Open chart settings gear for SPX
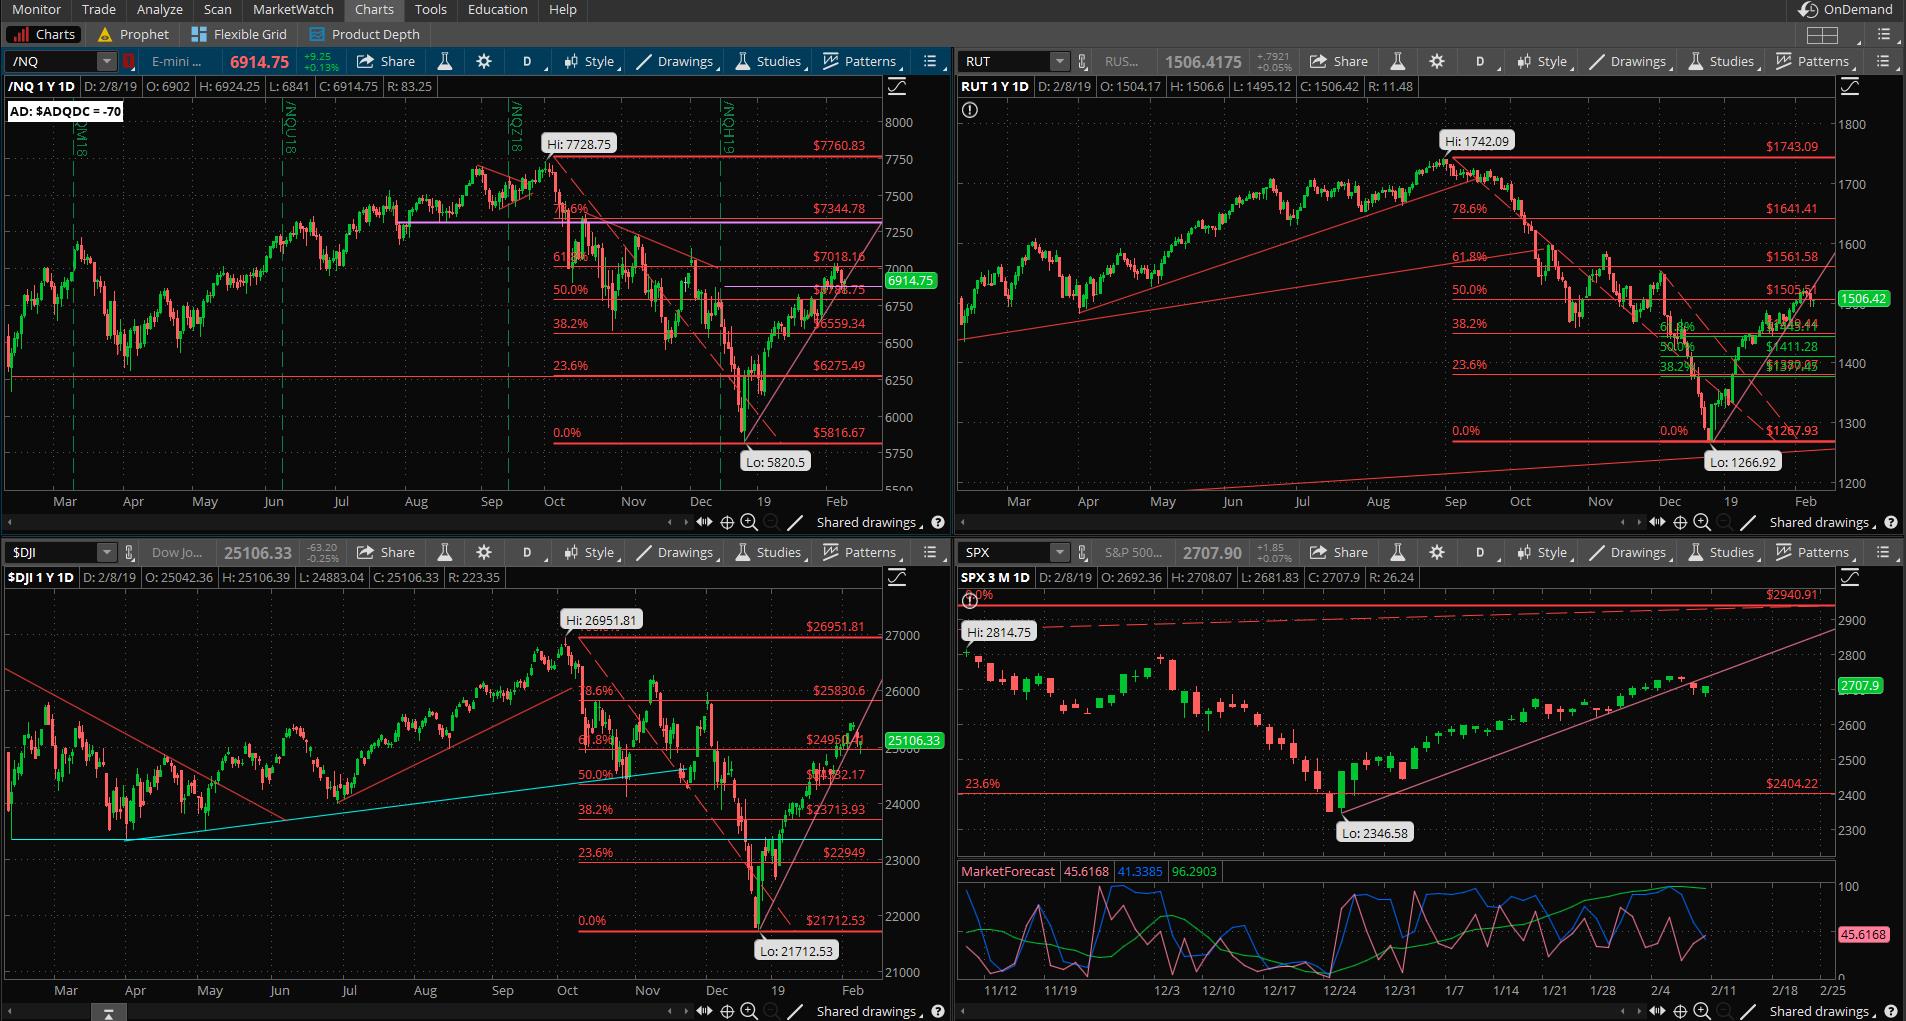The image size is (1906, 1021). click(1437, 552)
